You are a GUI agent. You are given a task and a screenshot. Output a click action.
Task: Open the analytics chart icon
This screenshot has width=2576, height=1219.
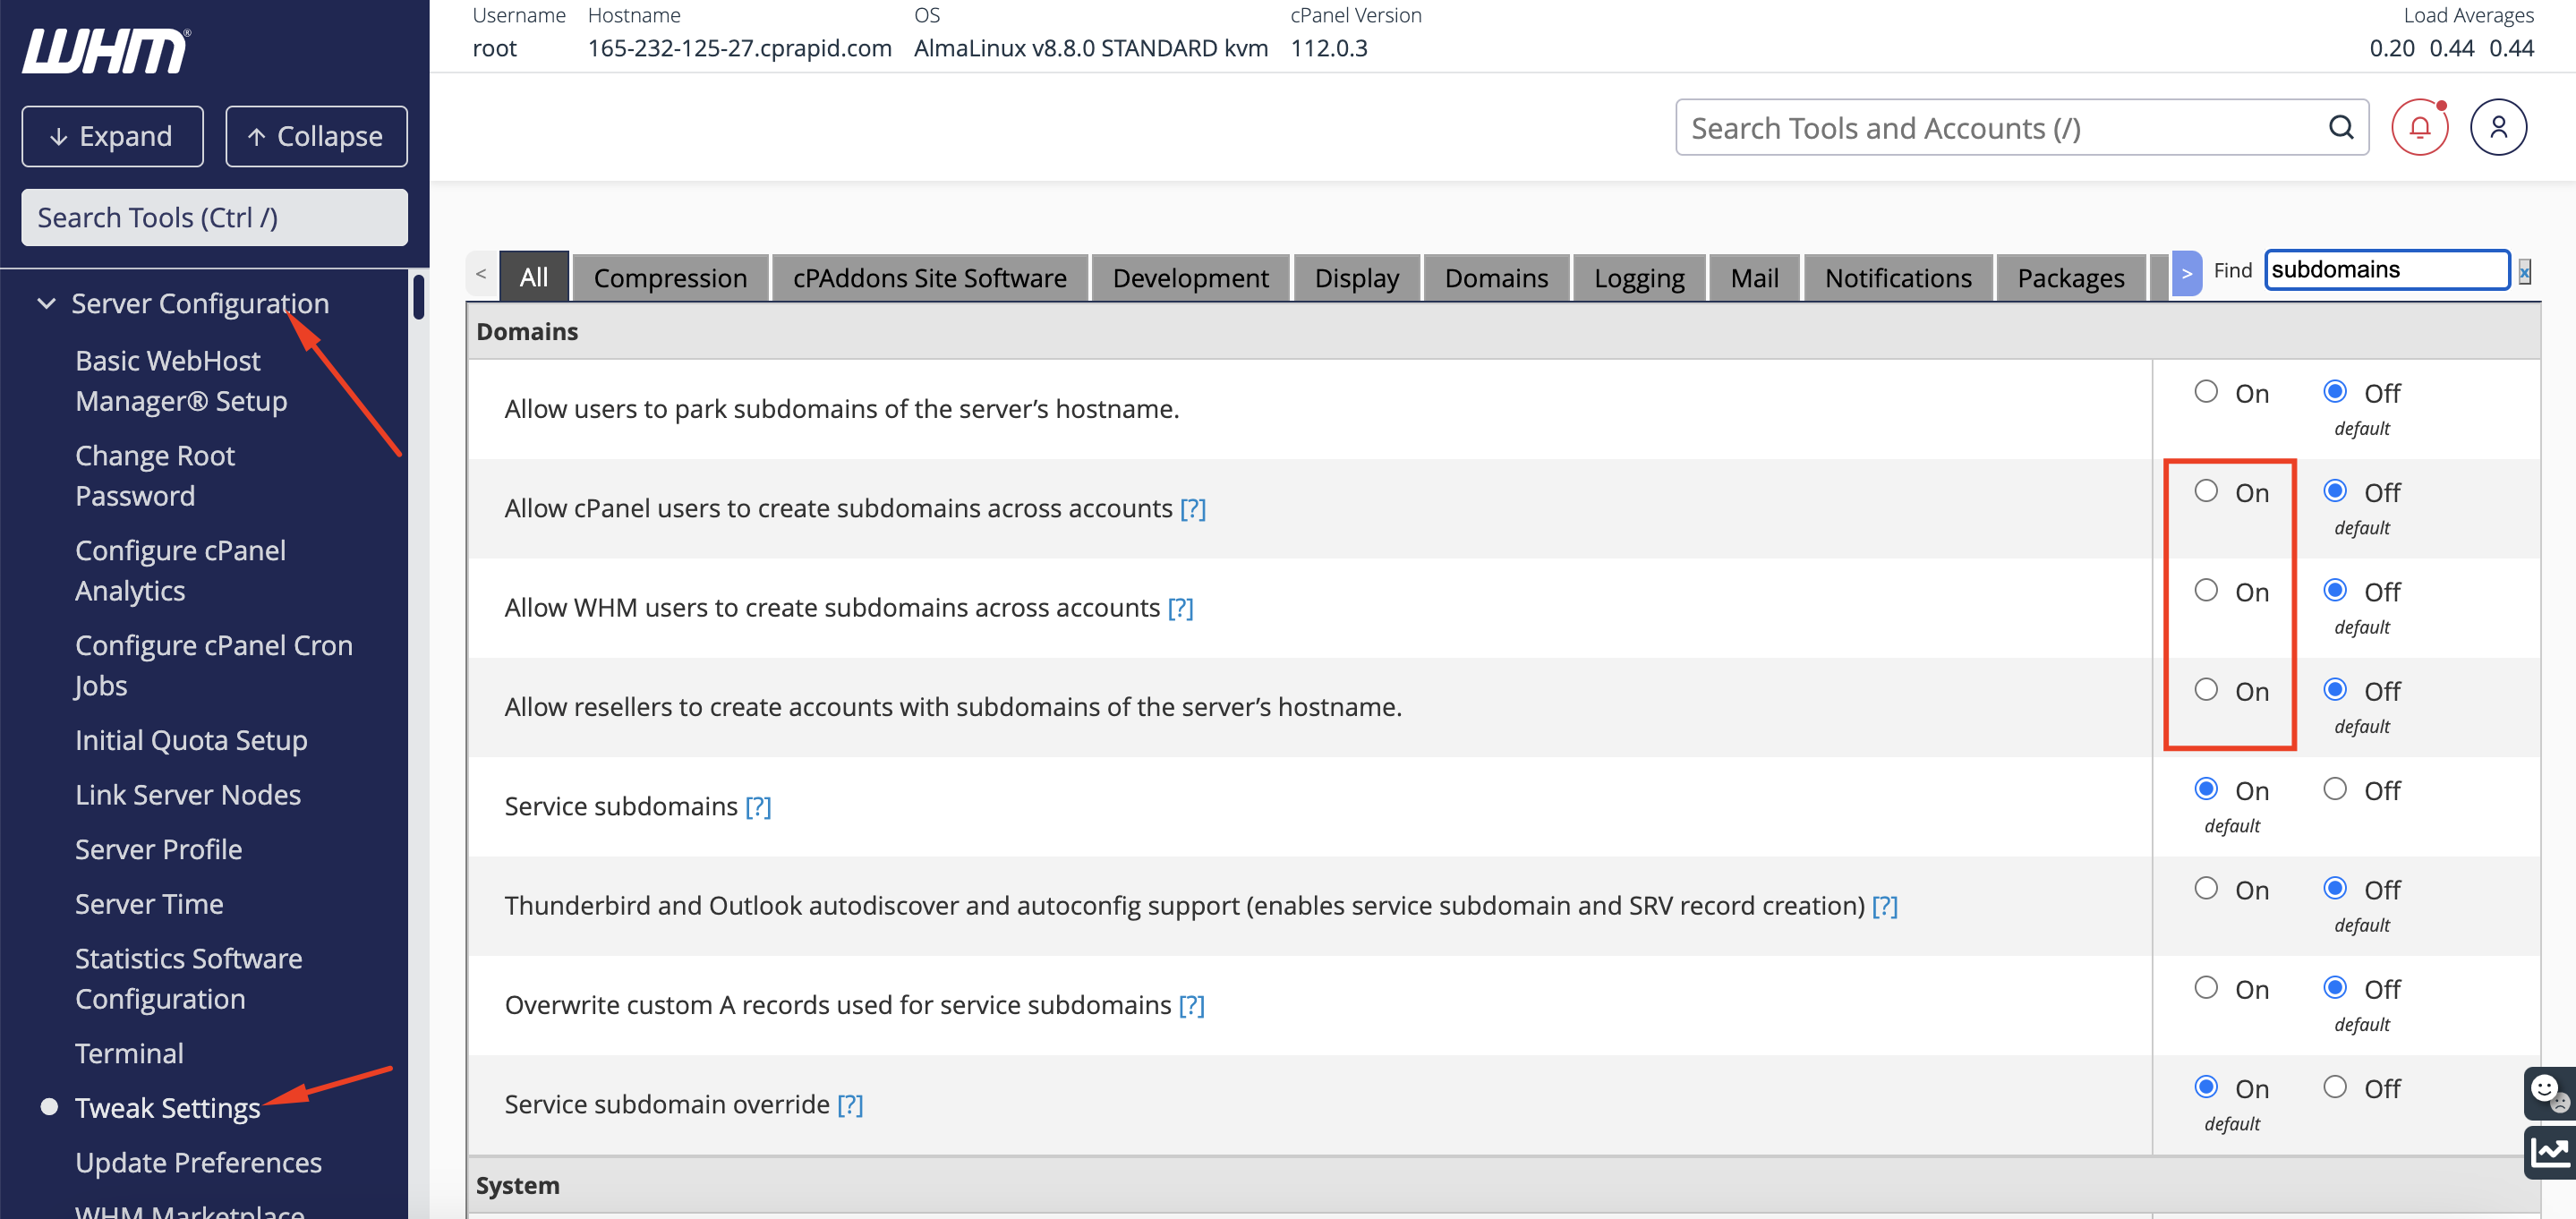pyautogui.click(x=2549, y=1152)
